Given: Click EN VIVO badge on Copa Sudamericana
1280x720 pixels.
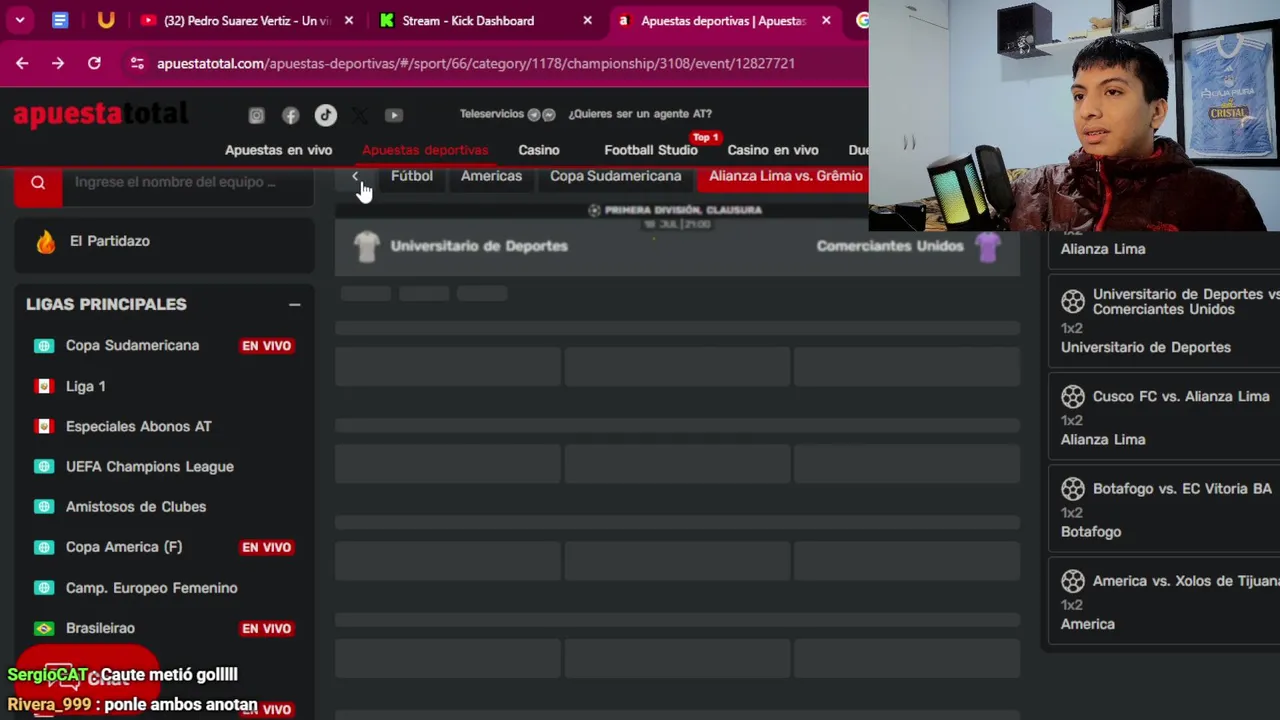Looking at the screenshot, I should [266, 346].
